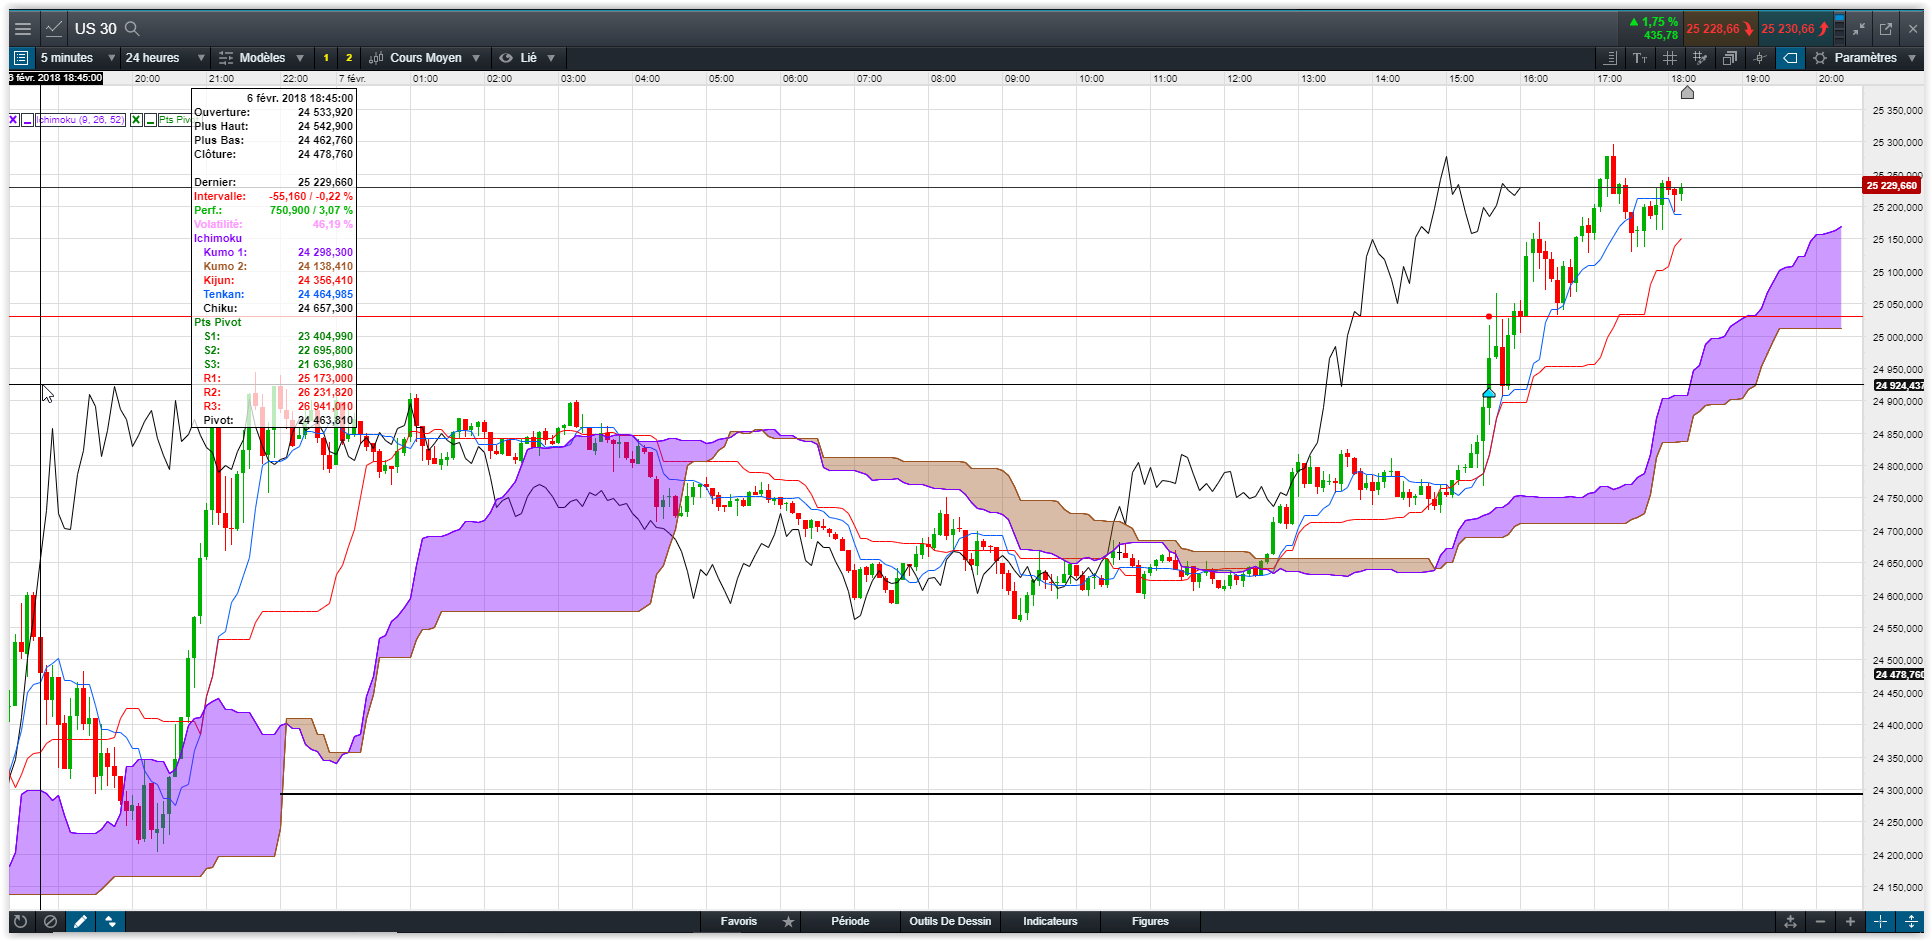The width and height of the screenshot is (1932, 941).
Task: Remove the Pts Pivot indicator
Action: point(136,120)
